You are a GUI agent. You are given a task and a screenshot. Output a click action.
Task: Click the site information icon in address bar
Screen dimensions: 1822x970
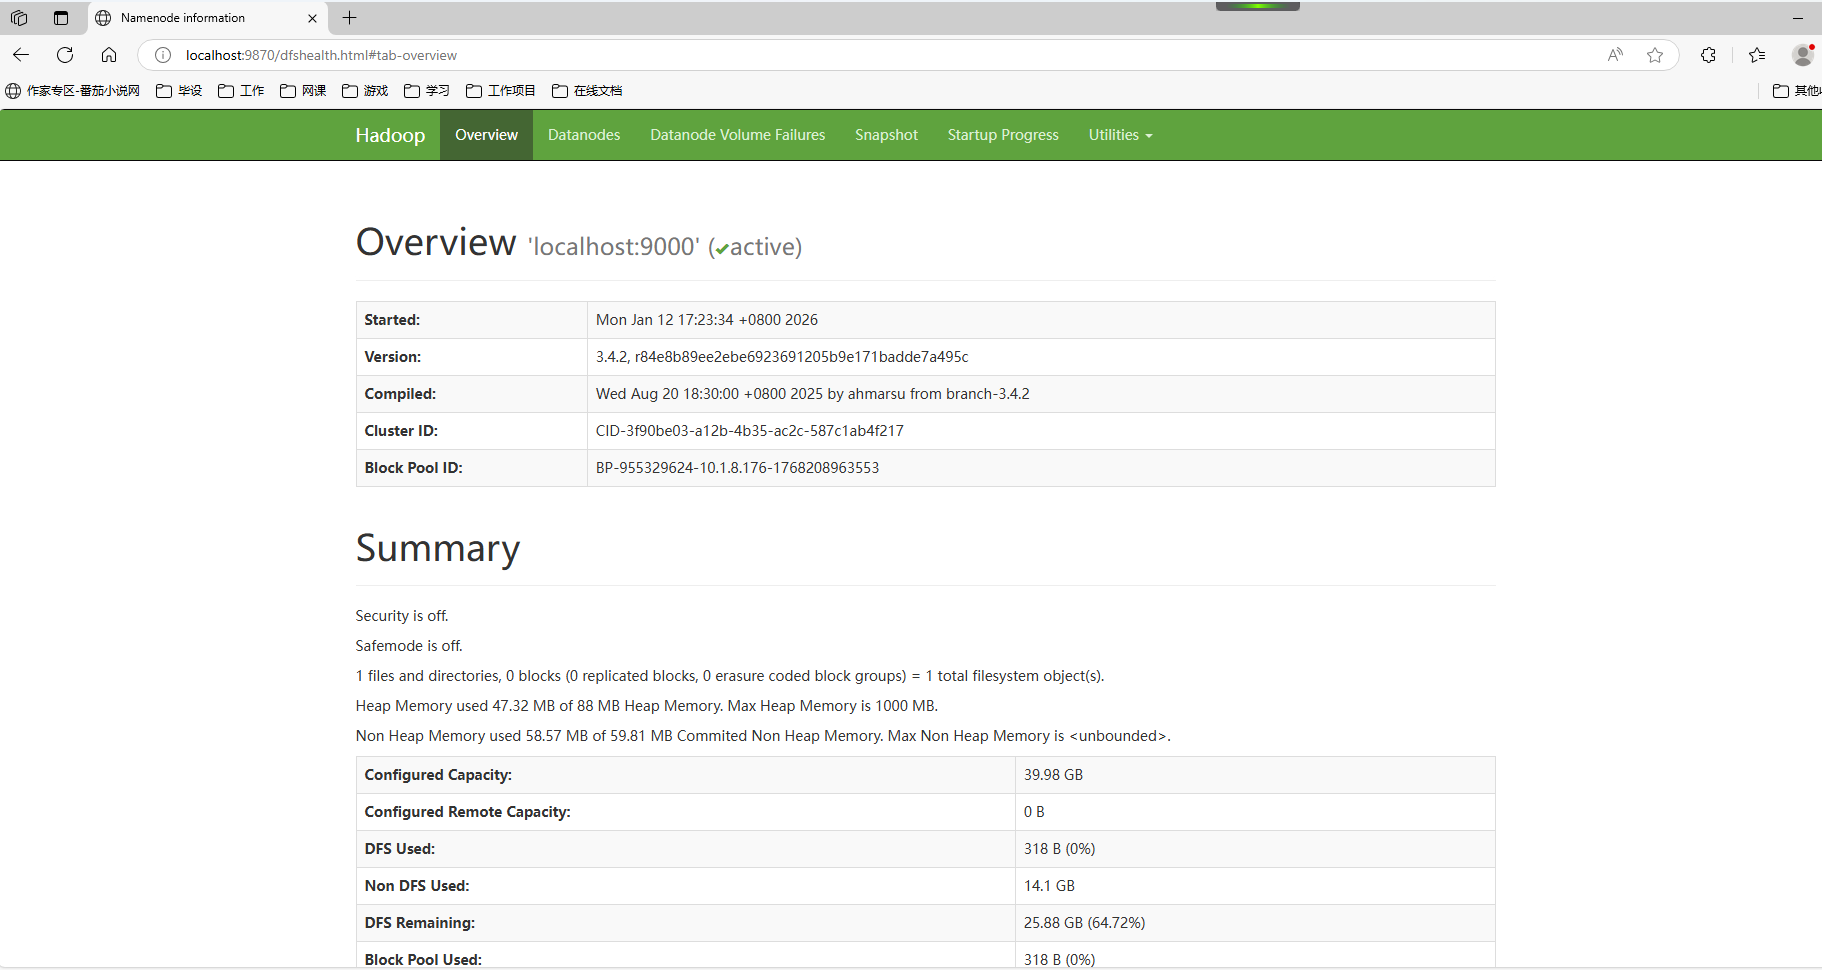[163, 55]
